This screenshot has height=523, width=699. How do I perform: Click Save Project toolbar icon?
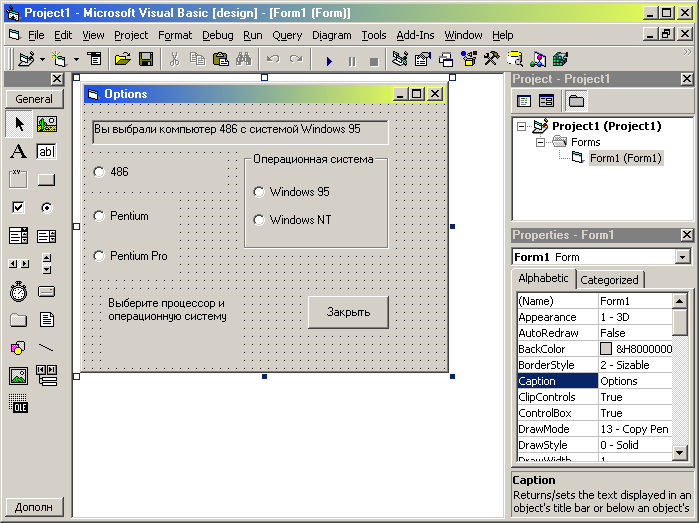pyautogui.click(x=146, y=59)
